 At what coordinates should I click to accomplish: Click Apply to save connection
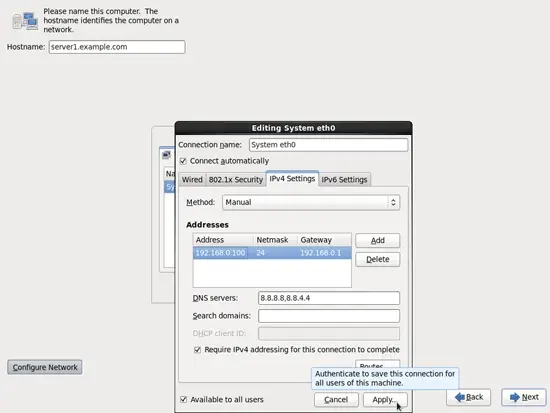pyautogui.click(x=385, y=400)
